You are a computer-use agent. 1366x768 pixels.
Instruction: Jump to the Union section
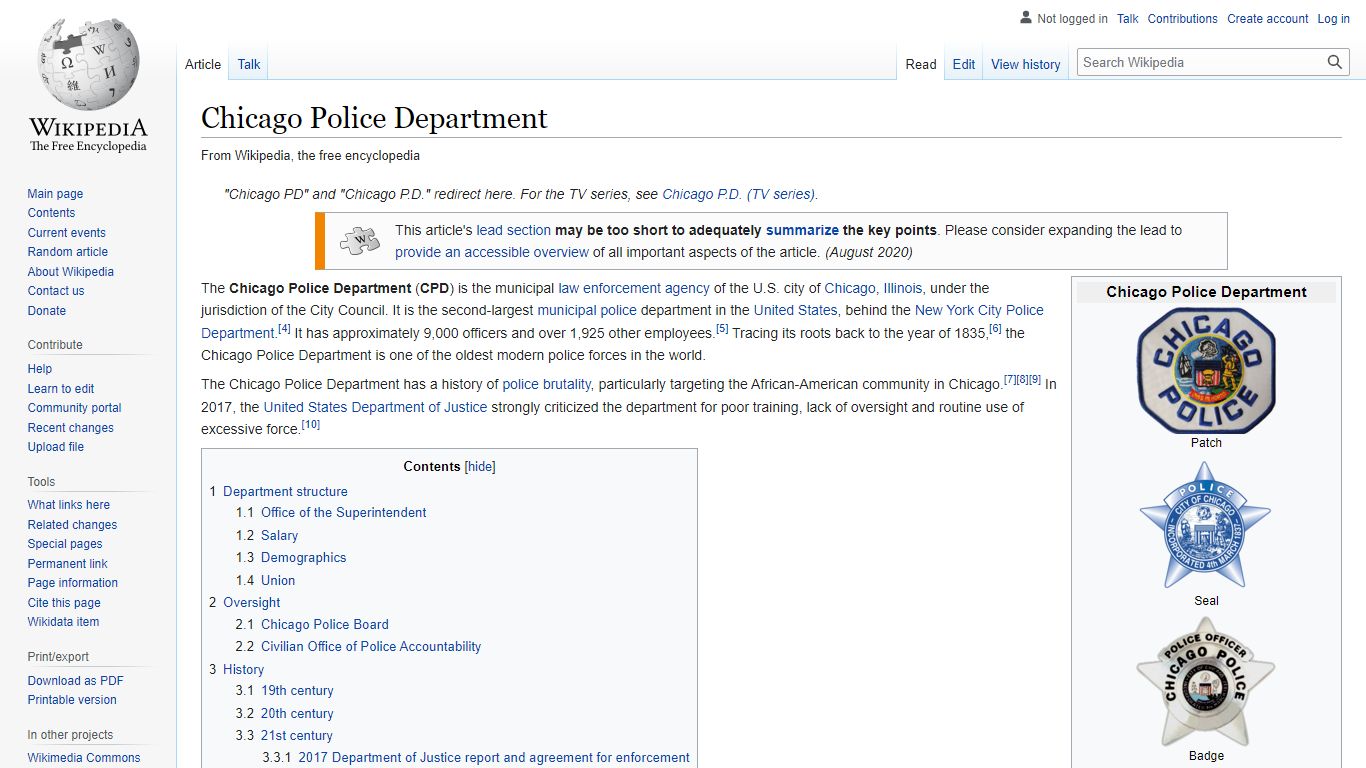click(278, 581)
